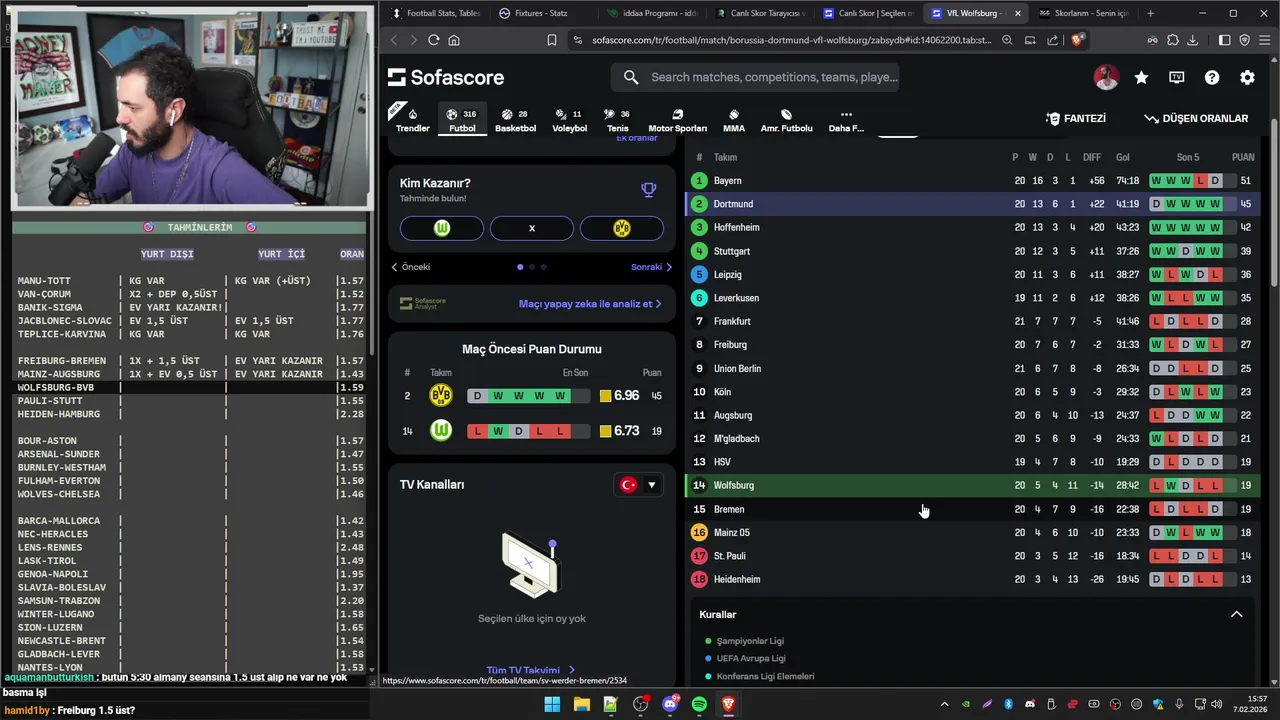
Task: Open the help question mark icon
Action: click(1212, 77)
